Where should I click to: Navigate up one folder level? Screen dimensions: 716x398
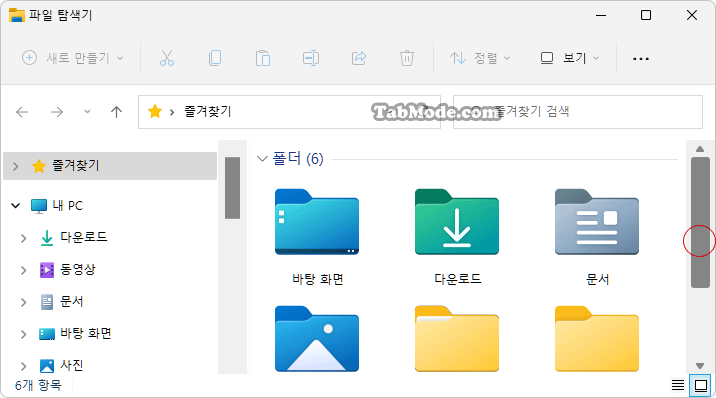coord(116,112)
